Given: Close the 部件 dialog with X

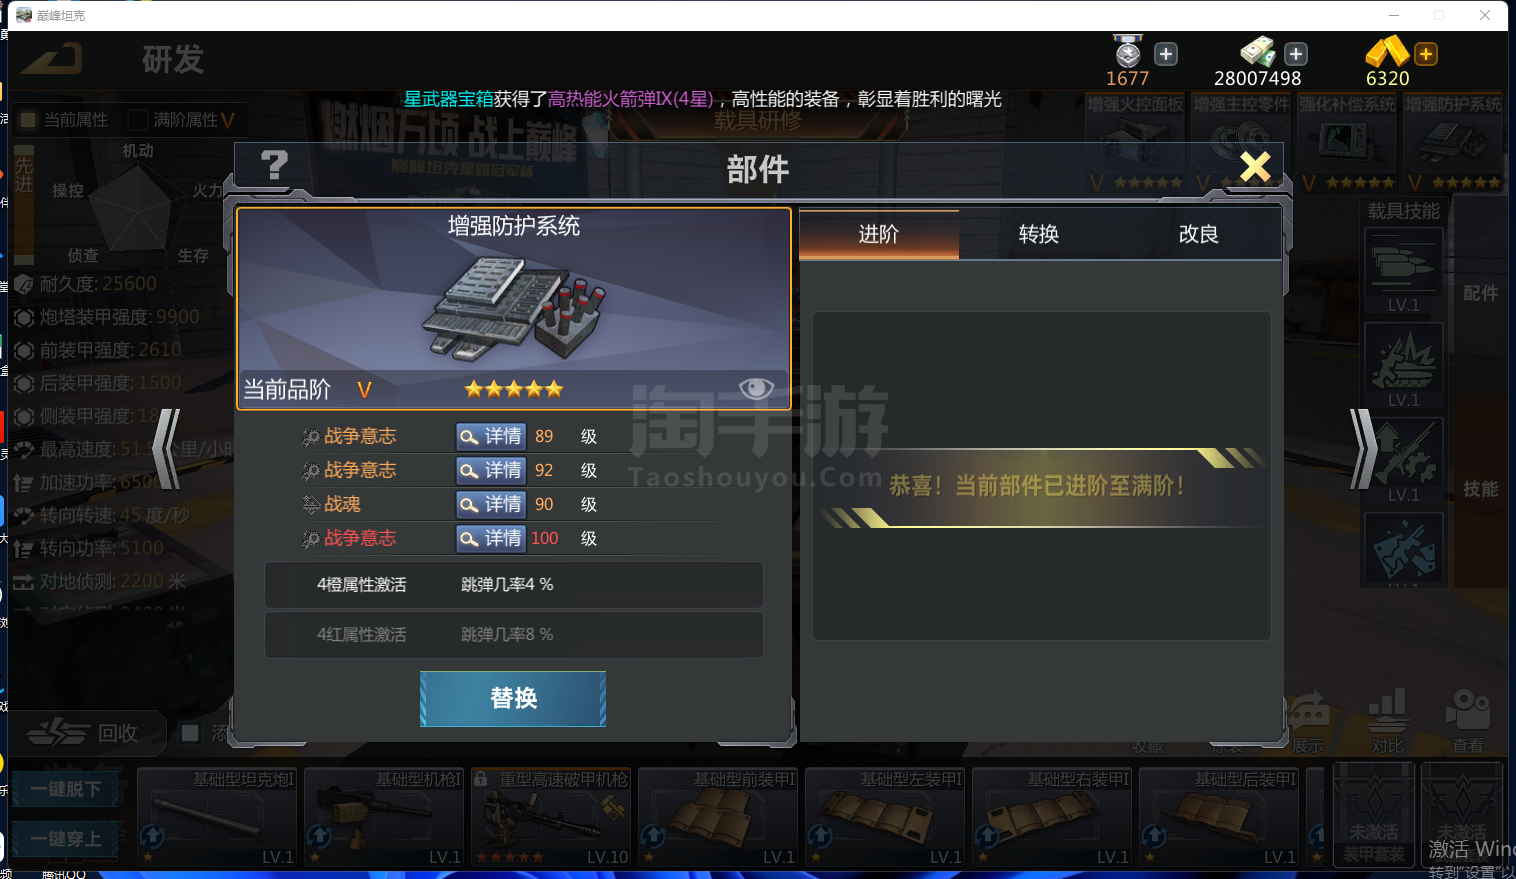Looking at the screenshot, I should click(1255, 167).
